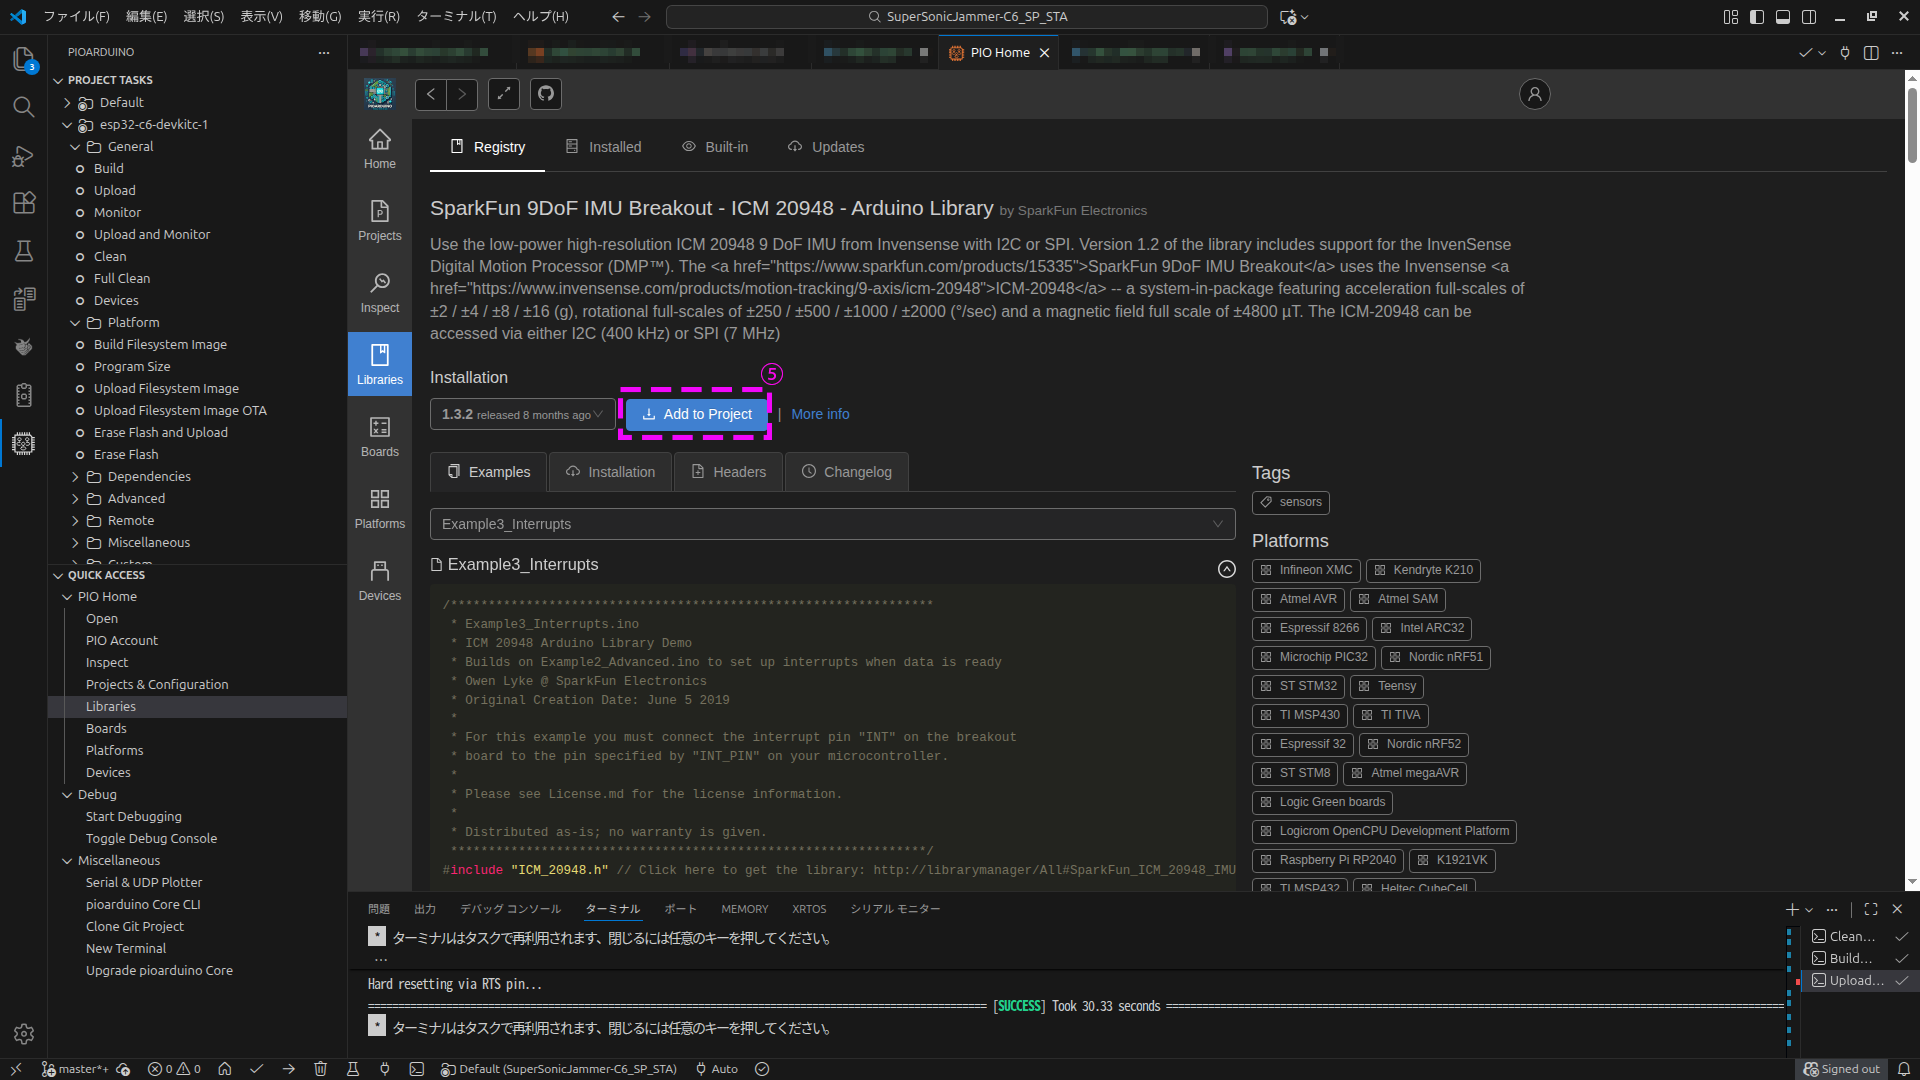
Task: Collapse the Example3_Interrupts code section
Action: (1226, 568)
